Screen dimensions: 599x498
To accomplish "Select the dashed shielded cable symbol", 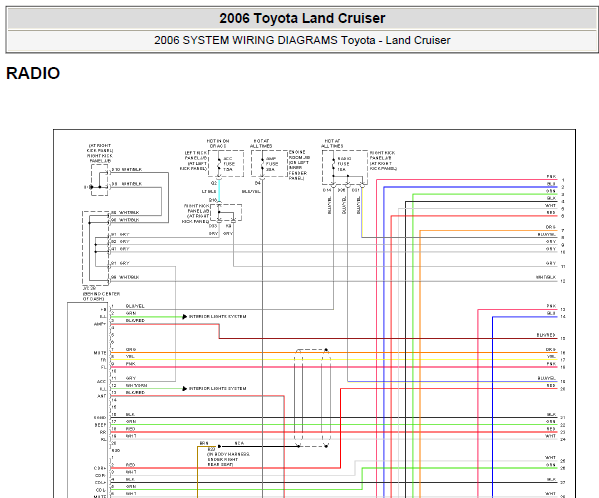I will pyautogui.click(x=312, y=398).
